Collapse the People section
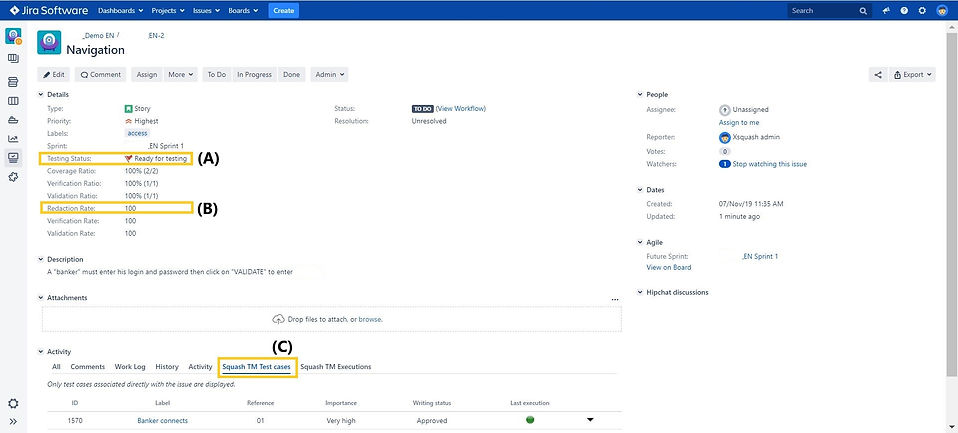This screenshot has width=958, height=433. tap(640, 95)
